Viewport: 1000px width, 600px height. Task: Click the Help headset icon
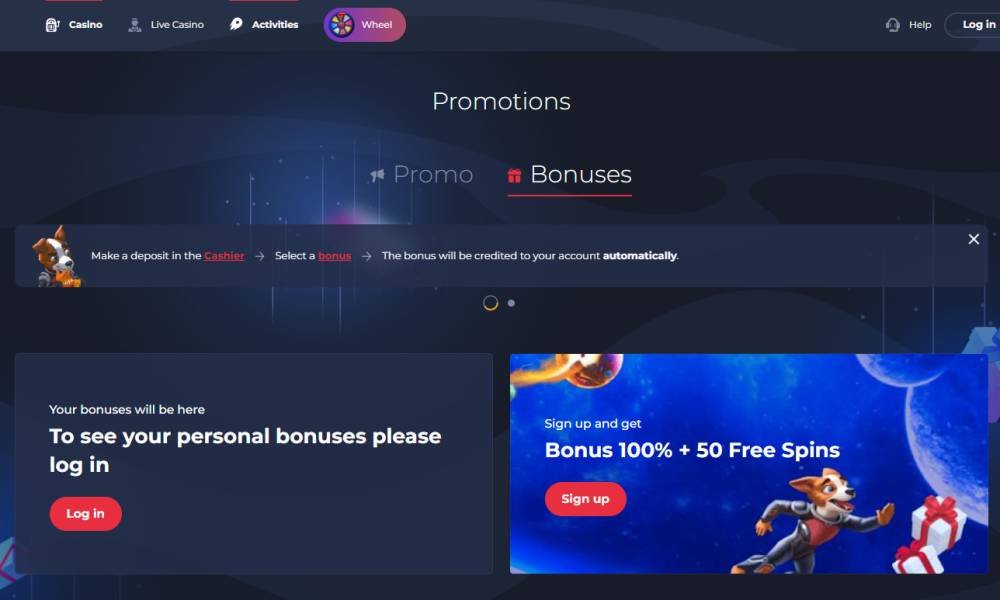pyautogui.click(x=892, y=25)
